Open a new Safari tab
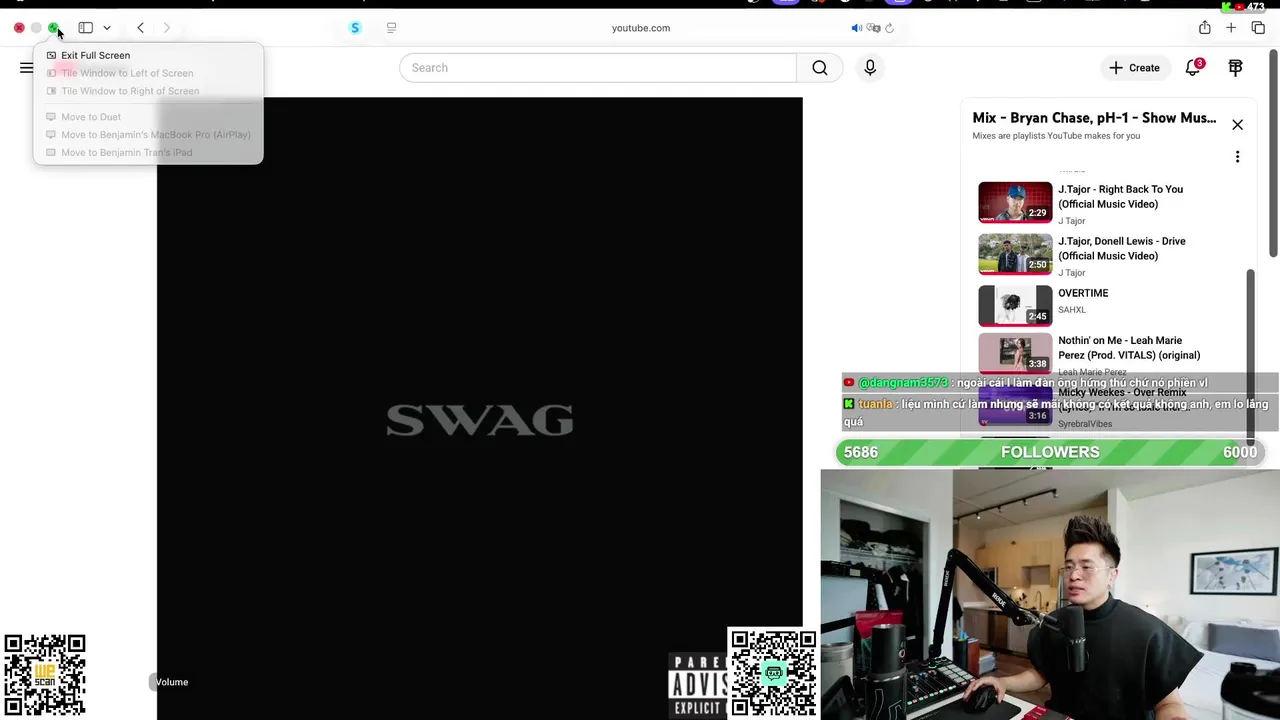The image size is (1280, 720). (1231, 28)
